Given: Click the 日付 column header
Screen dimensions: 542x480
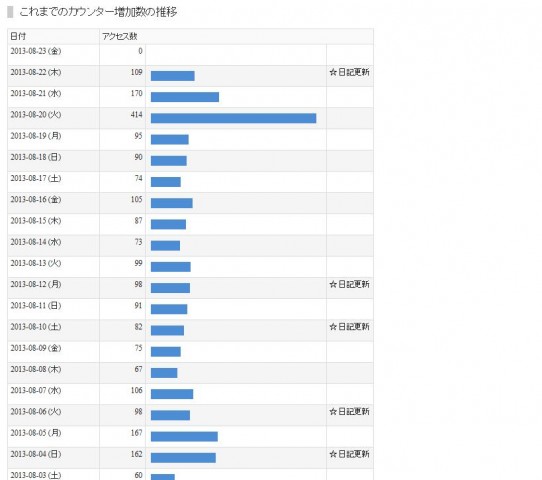Looking at the screenshot, I should [x=18, y=36].
